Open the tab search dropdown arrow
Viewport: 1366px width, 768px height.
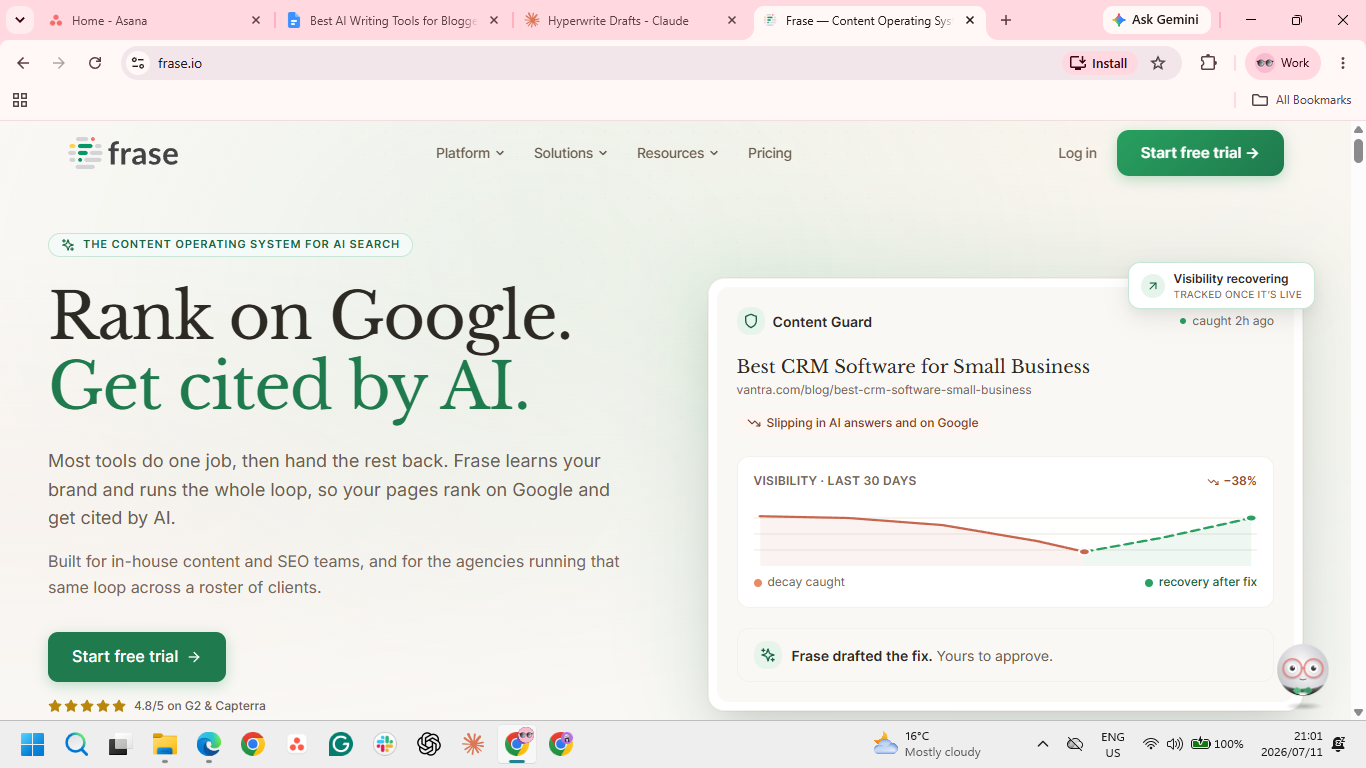pos(19,20)
